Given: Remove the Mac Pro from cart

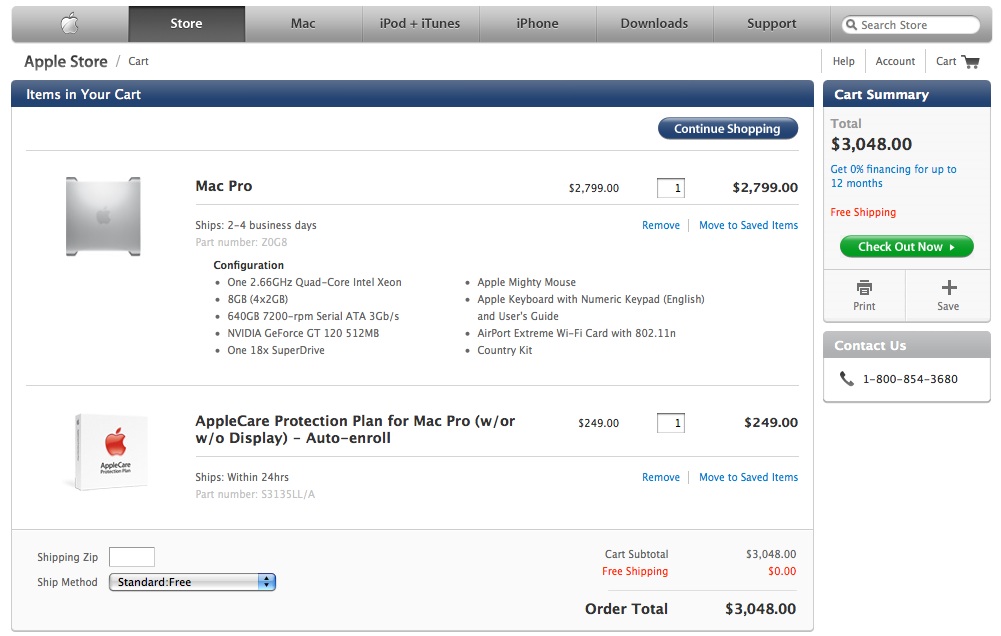Looking at the screenshot, I should (660, 225).
